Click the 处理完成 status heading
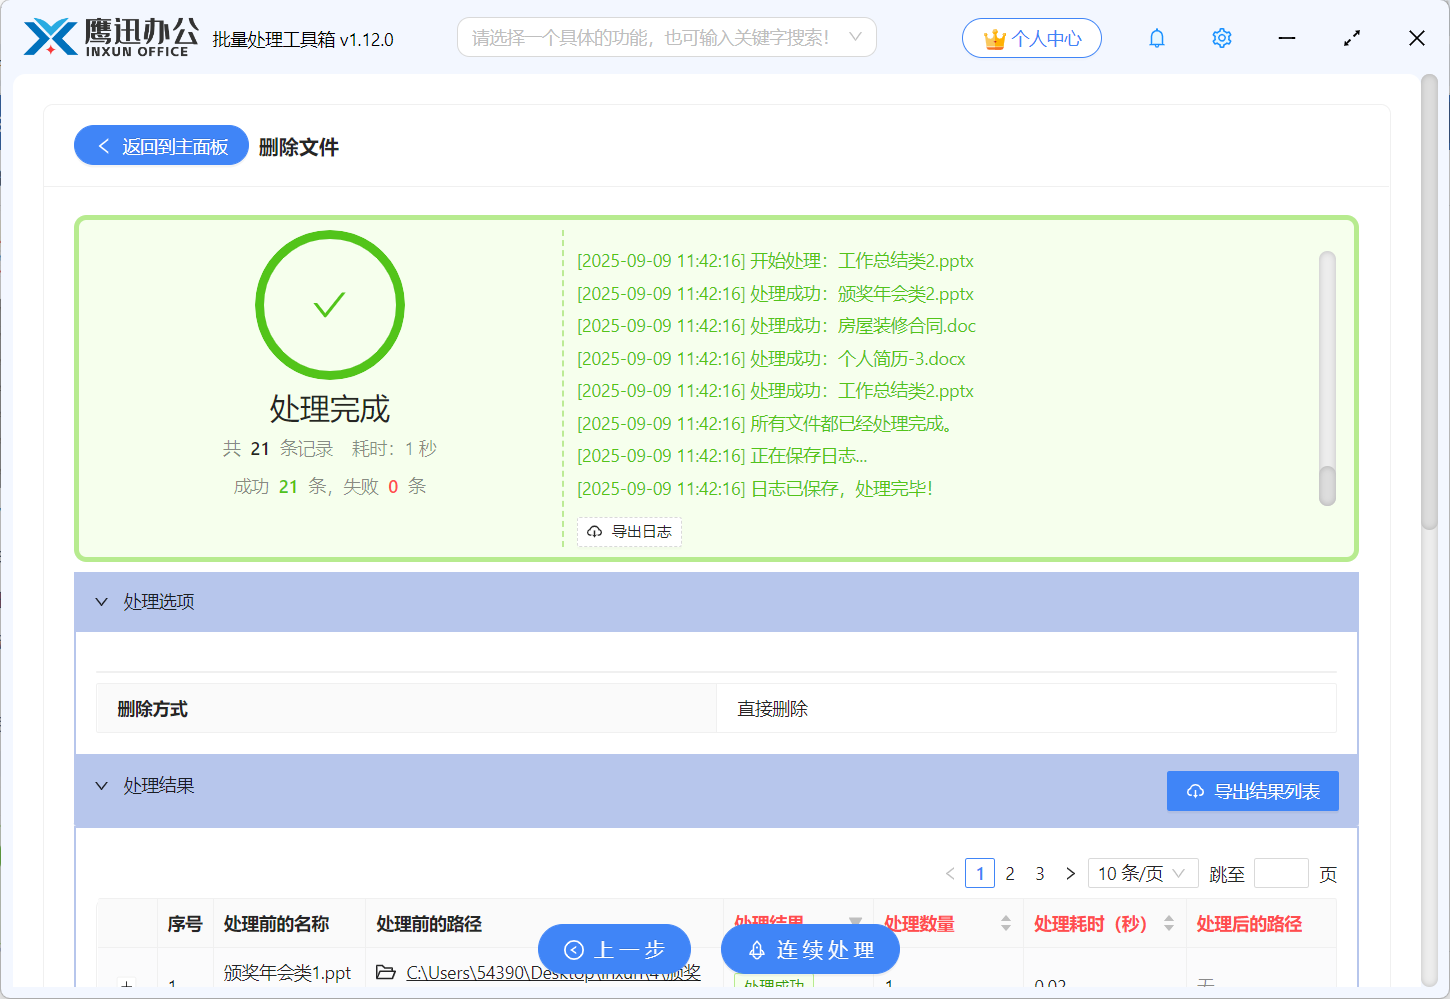Screen dimensions: 1450x999 coord(330,408)
